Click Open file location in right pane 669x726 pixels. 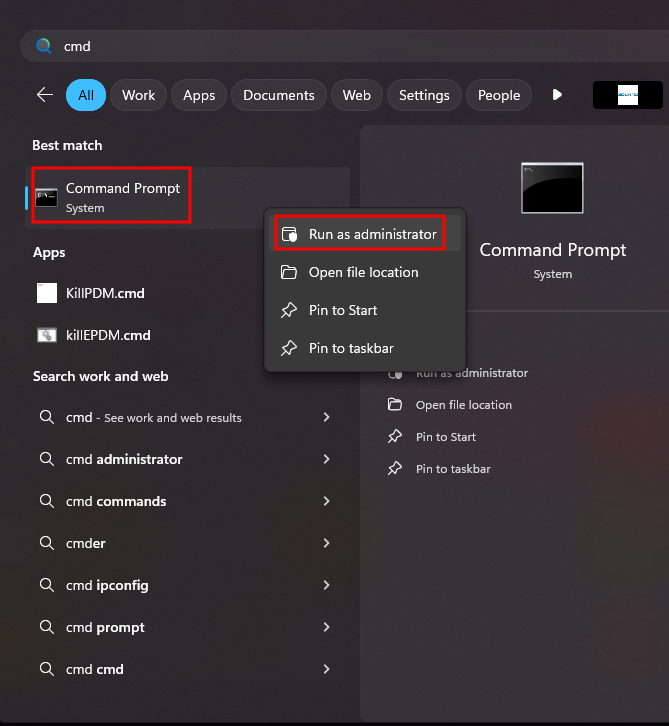pyautogui.click(x=463, y=405)
